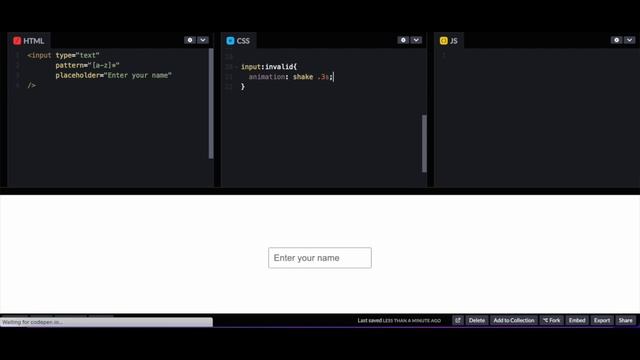640x360 pixels.
Task: Click the CSS editor vertical scrollbar
Action: [424, 143]
